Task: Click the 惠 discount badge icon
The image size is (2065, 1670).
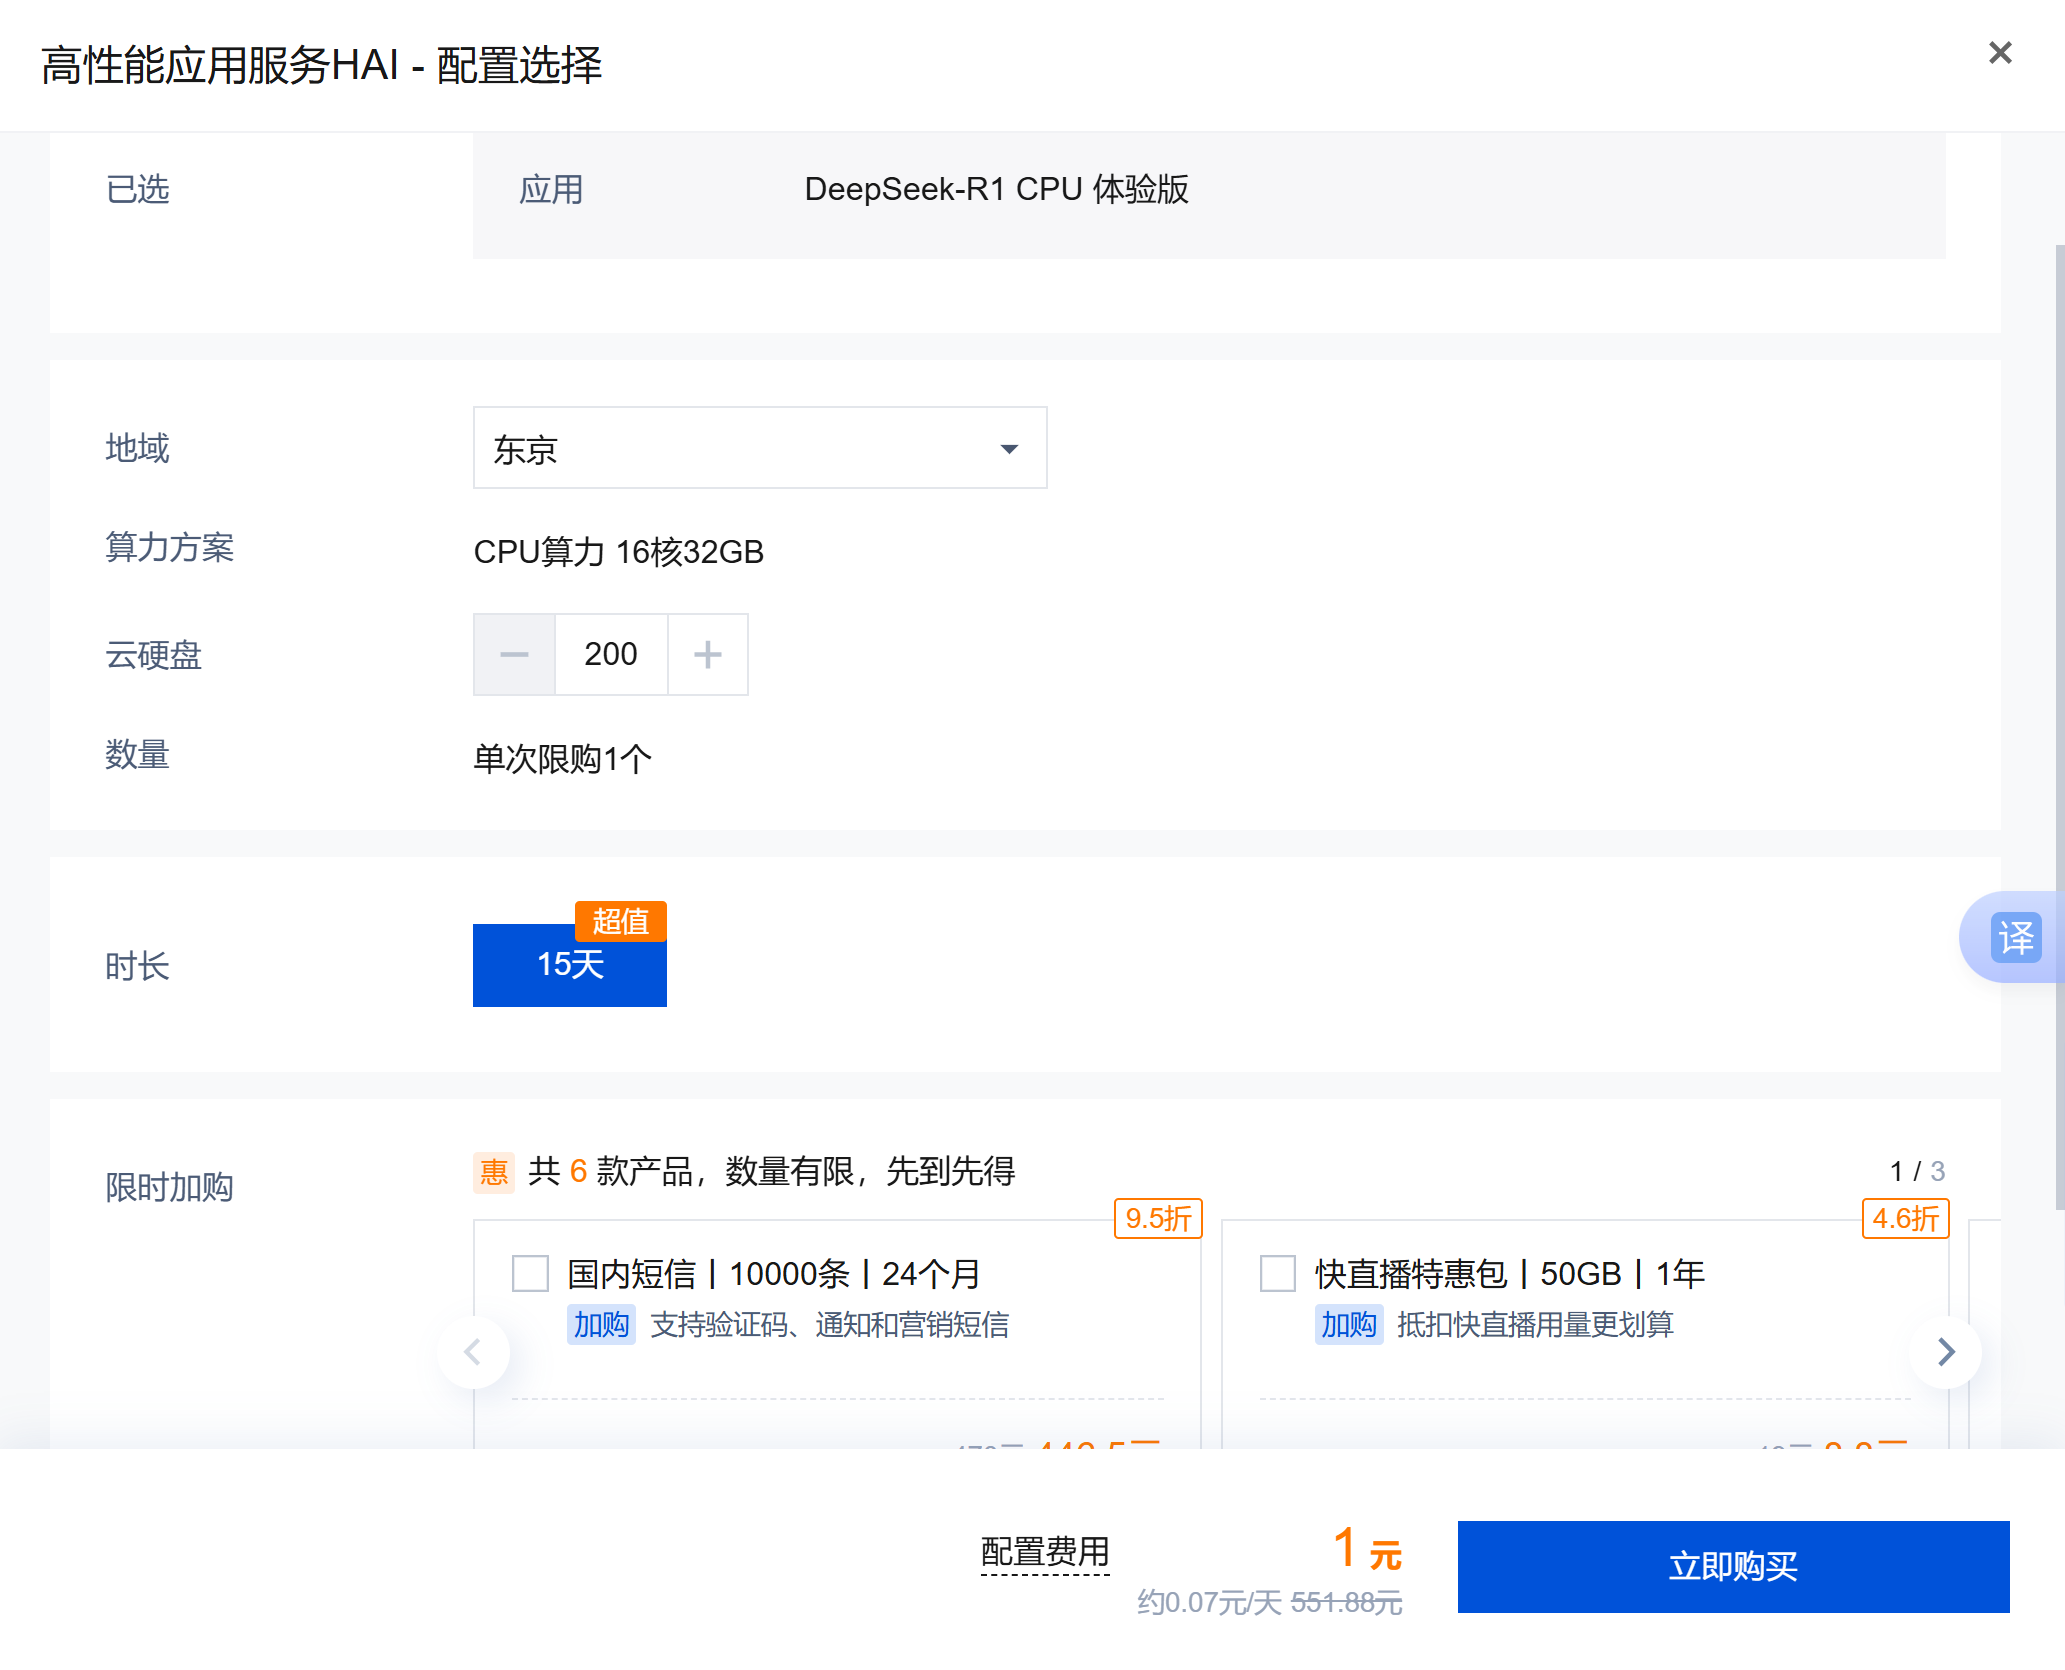Action: [493, 1171]
